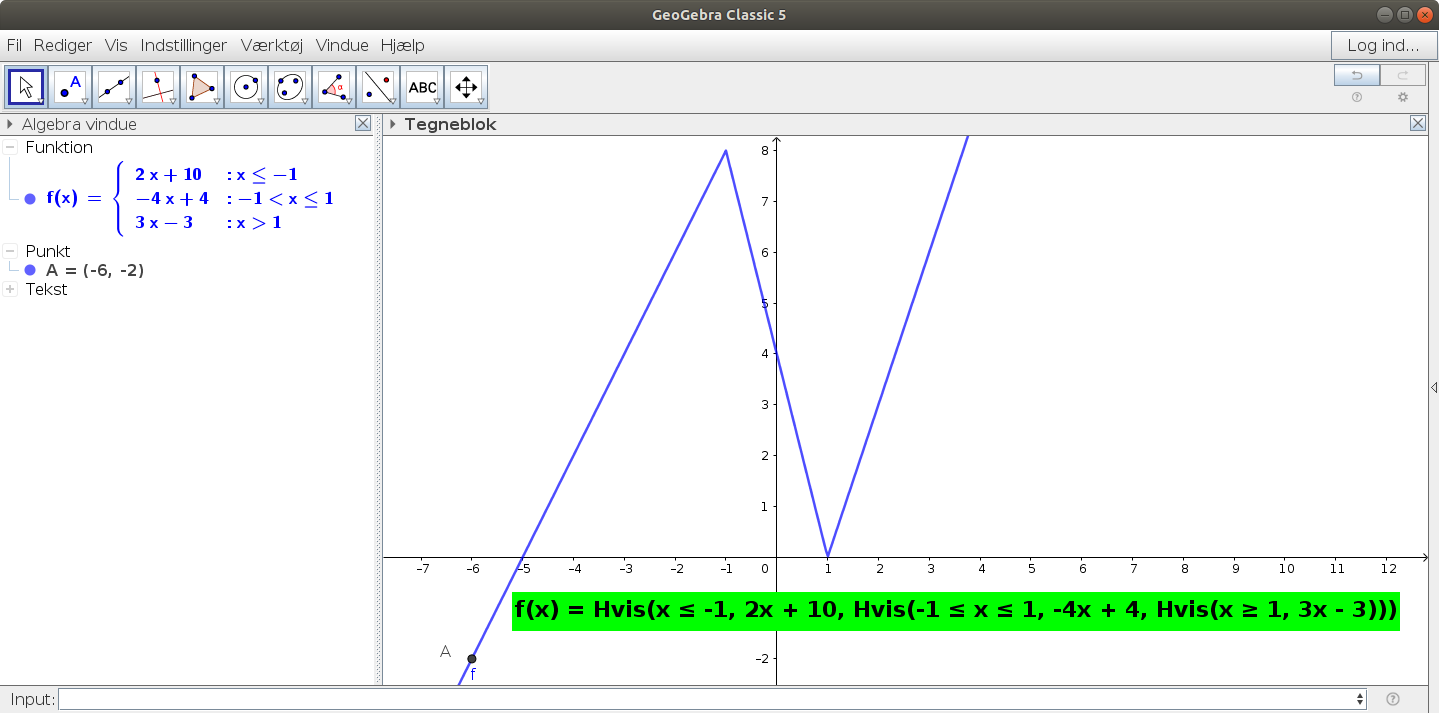This screenshot has height=713, width=1439.
Task: Collapse the Punkt tree group
Action: click(10, 251)
